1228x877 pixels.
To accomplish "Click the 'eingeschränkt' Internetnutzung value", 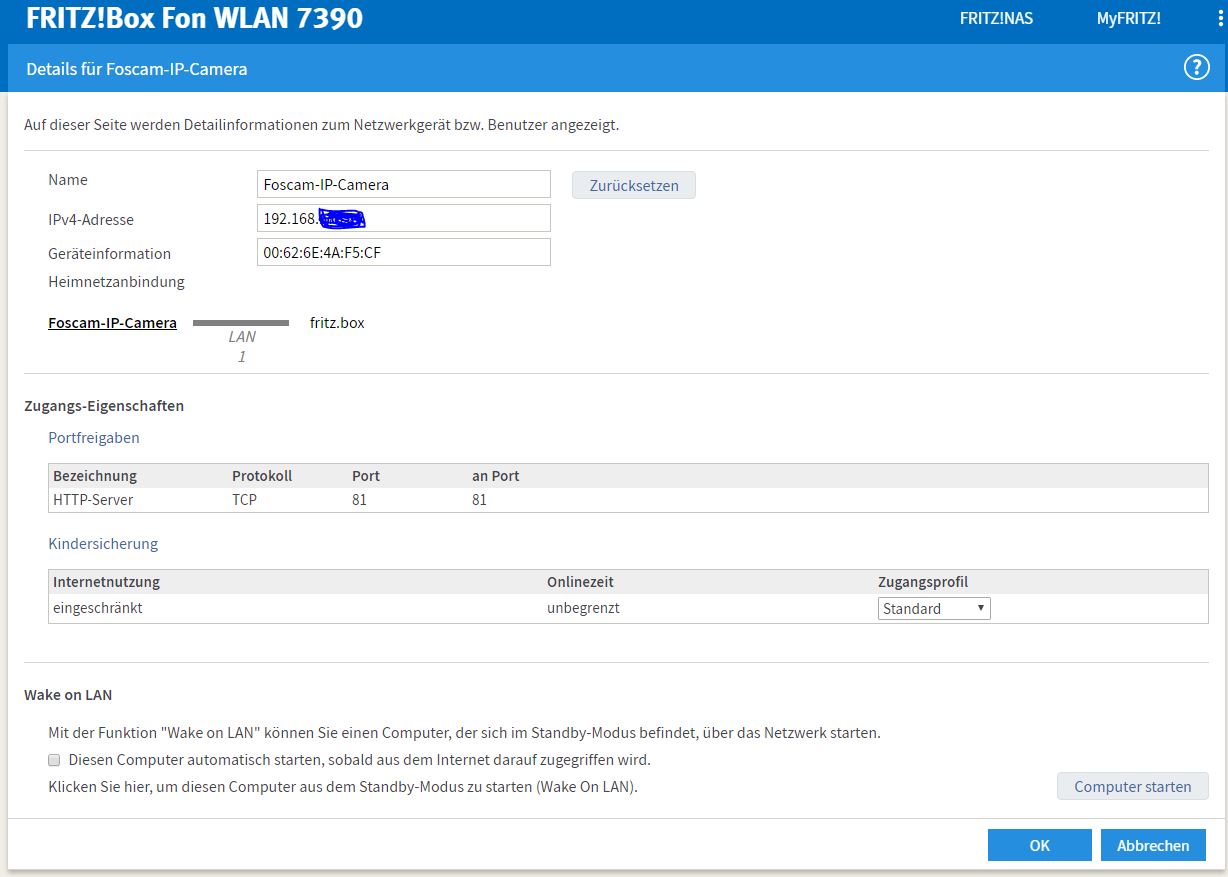I will pos(98,608).
